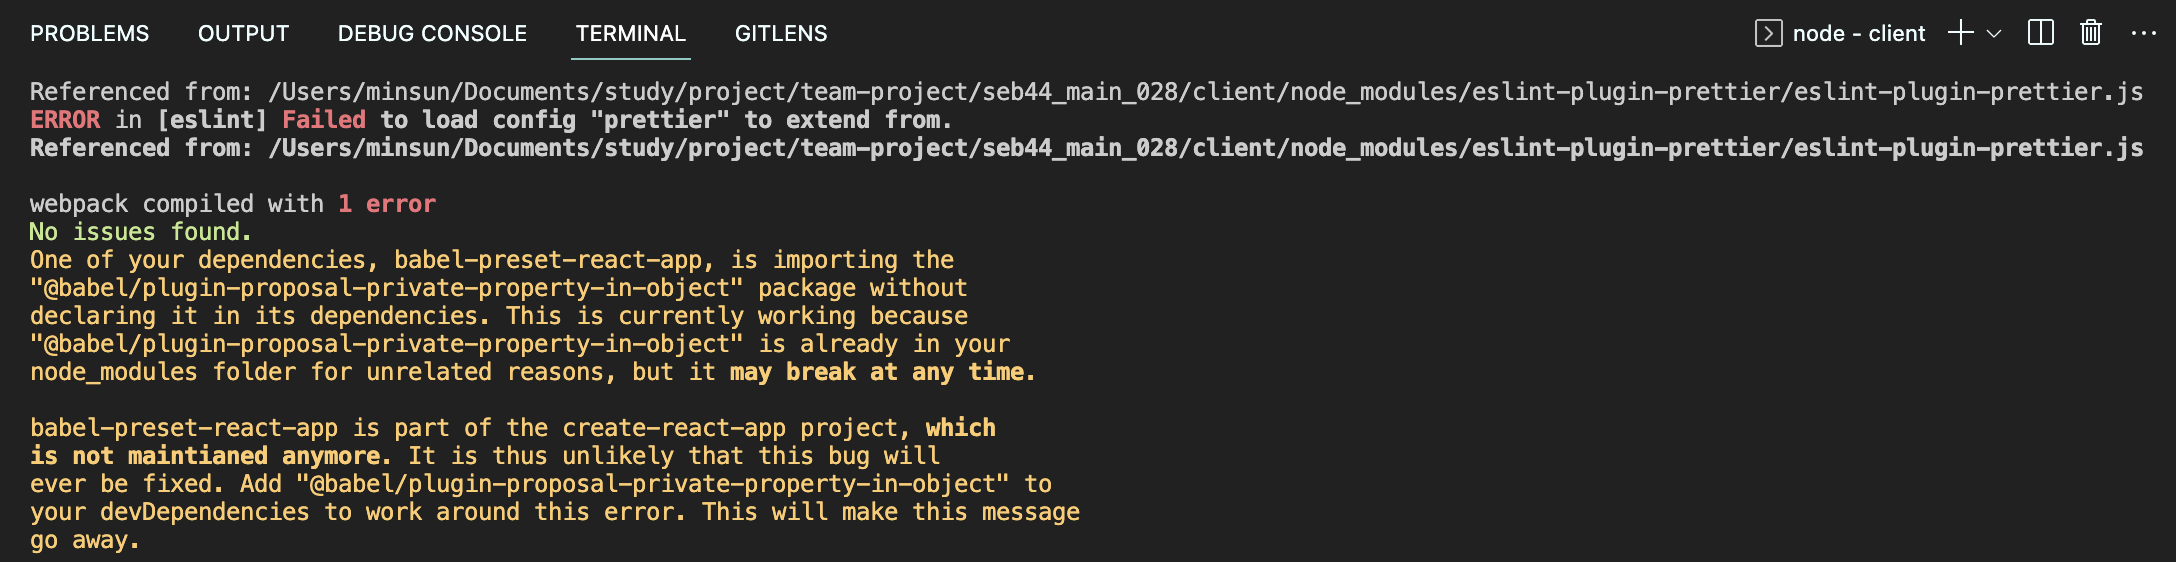Open the GITLENS tab

click(x=781, y=33)
